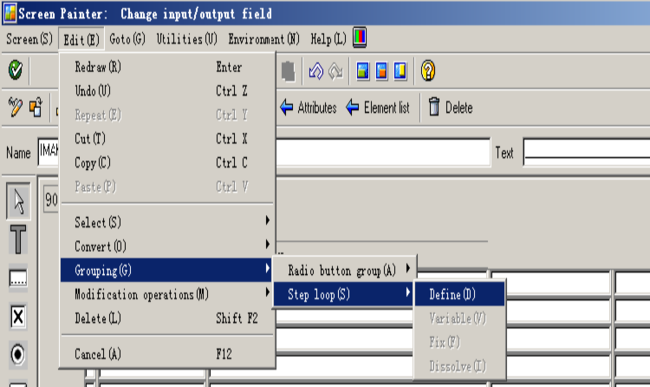Click the greyed Redo arrow toolbar icon
Screen dimensions: 650x387
[335, 71]
